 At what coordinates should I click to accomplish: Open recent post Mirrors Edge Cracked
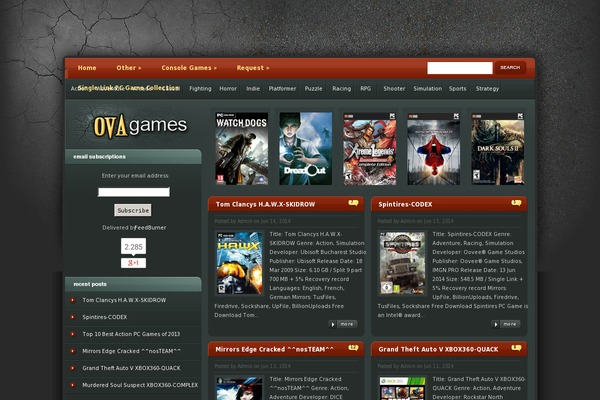tap(132, 351)
